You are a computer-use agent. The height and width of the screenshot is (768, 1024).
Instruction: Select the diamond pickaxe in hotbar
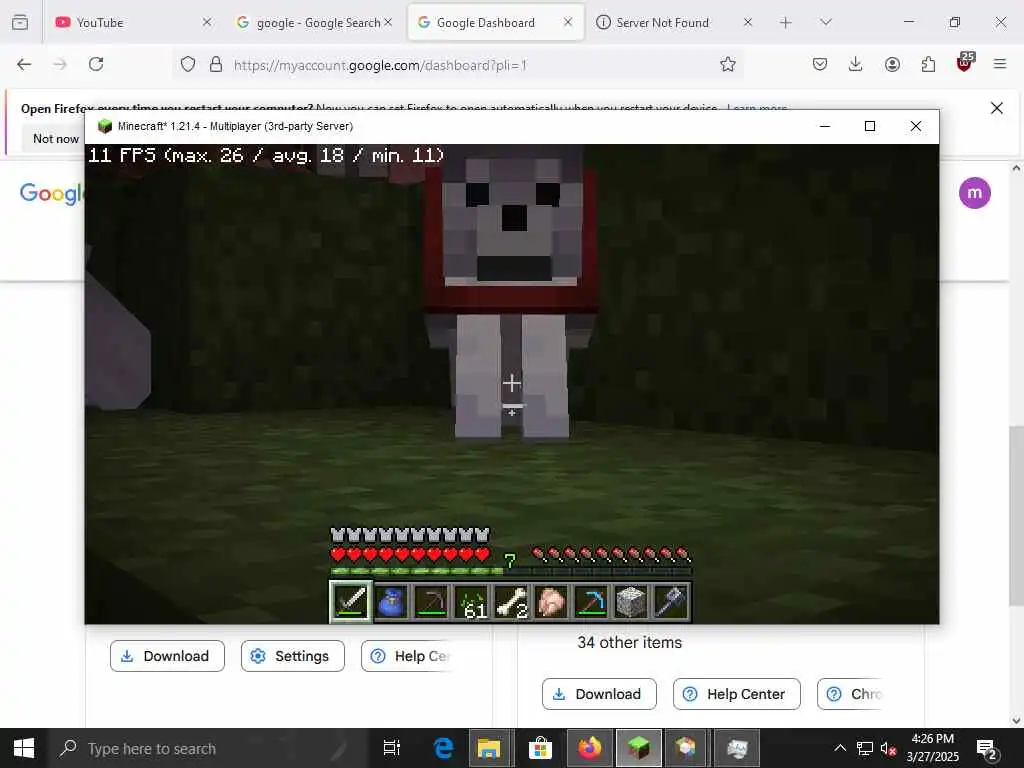[x=591, y=601]
